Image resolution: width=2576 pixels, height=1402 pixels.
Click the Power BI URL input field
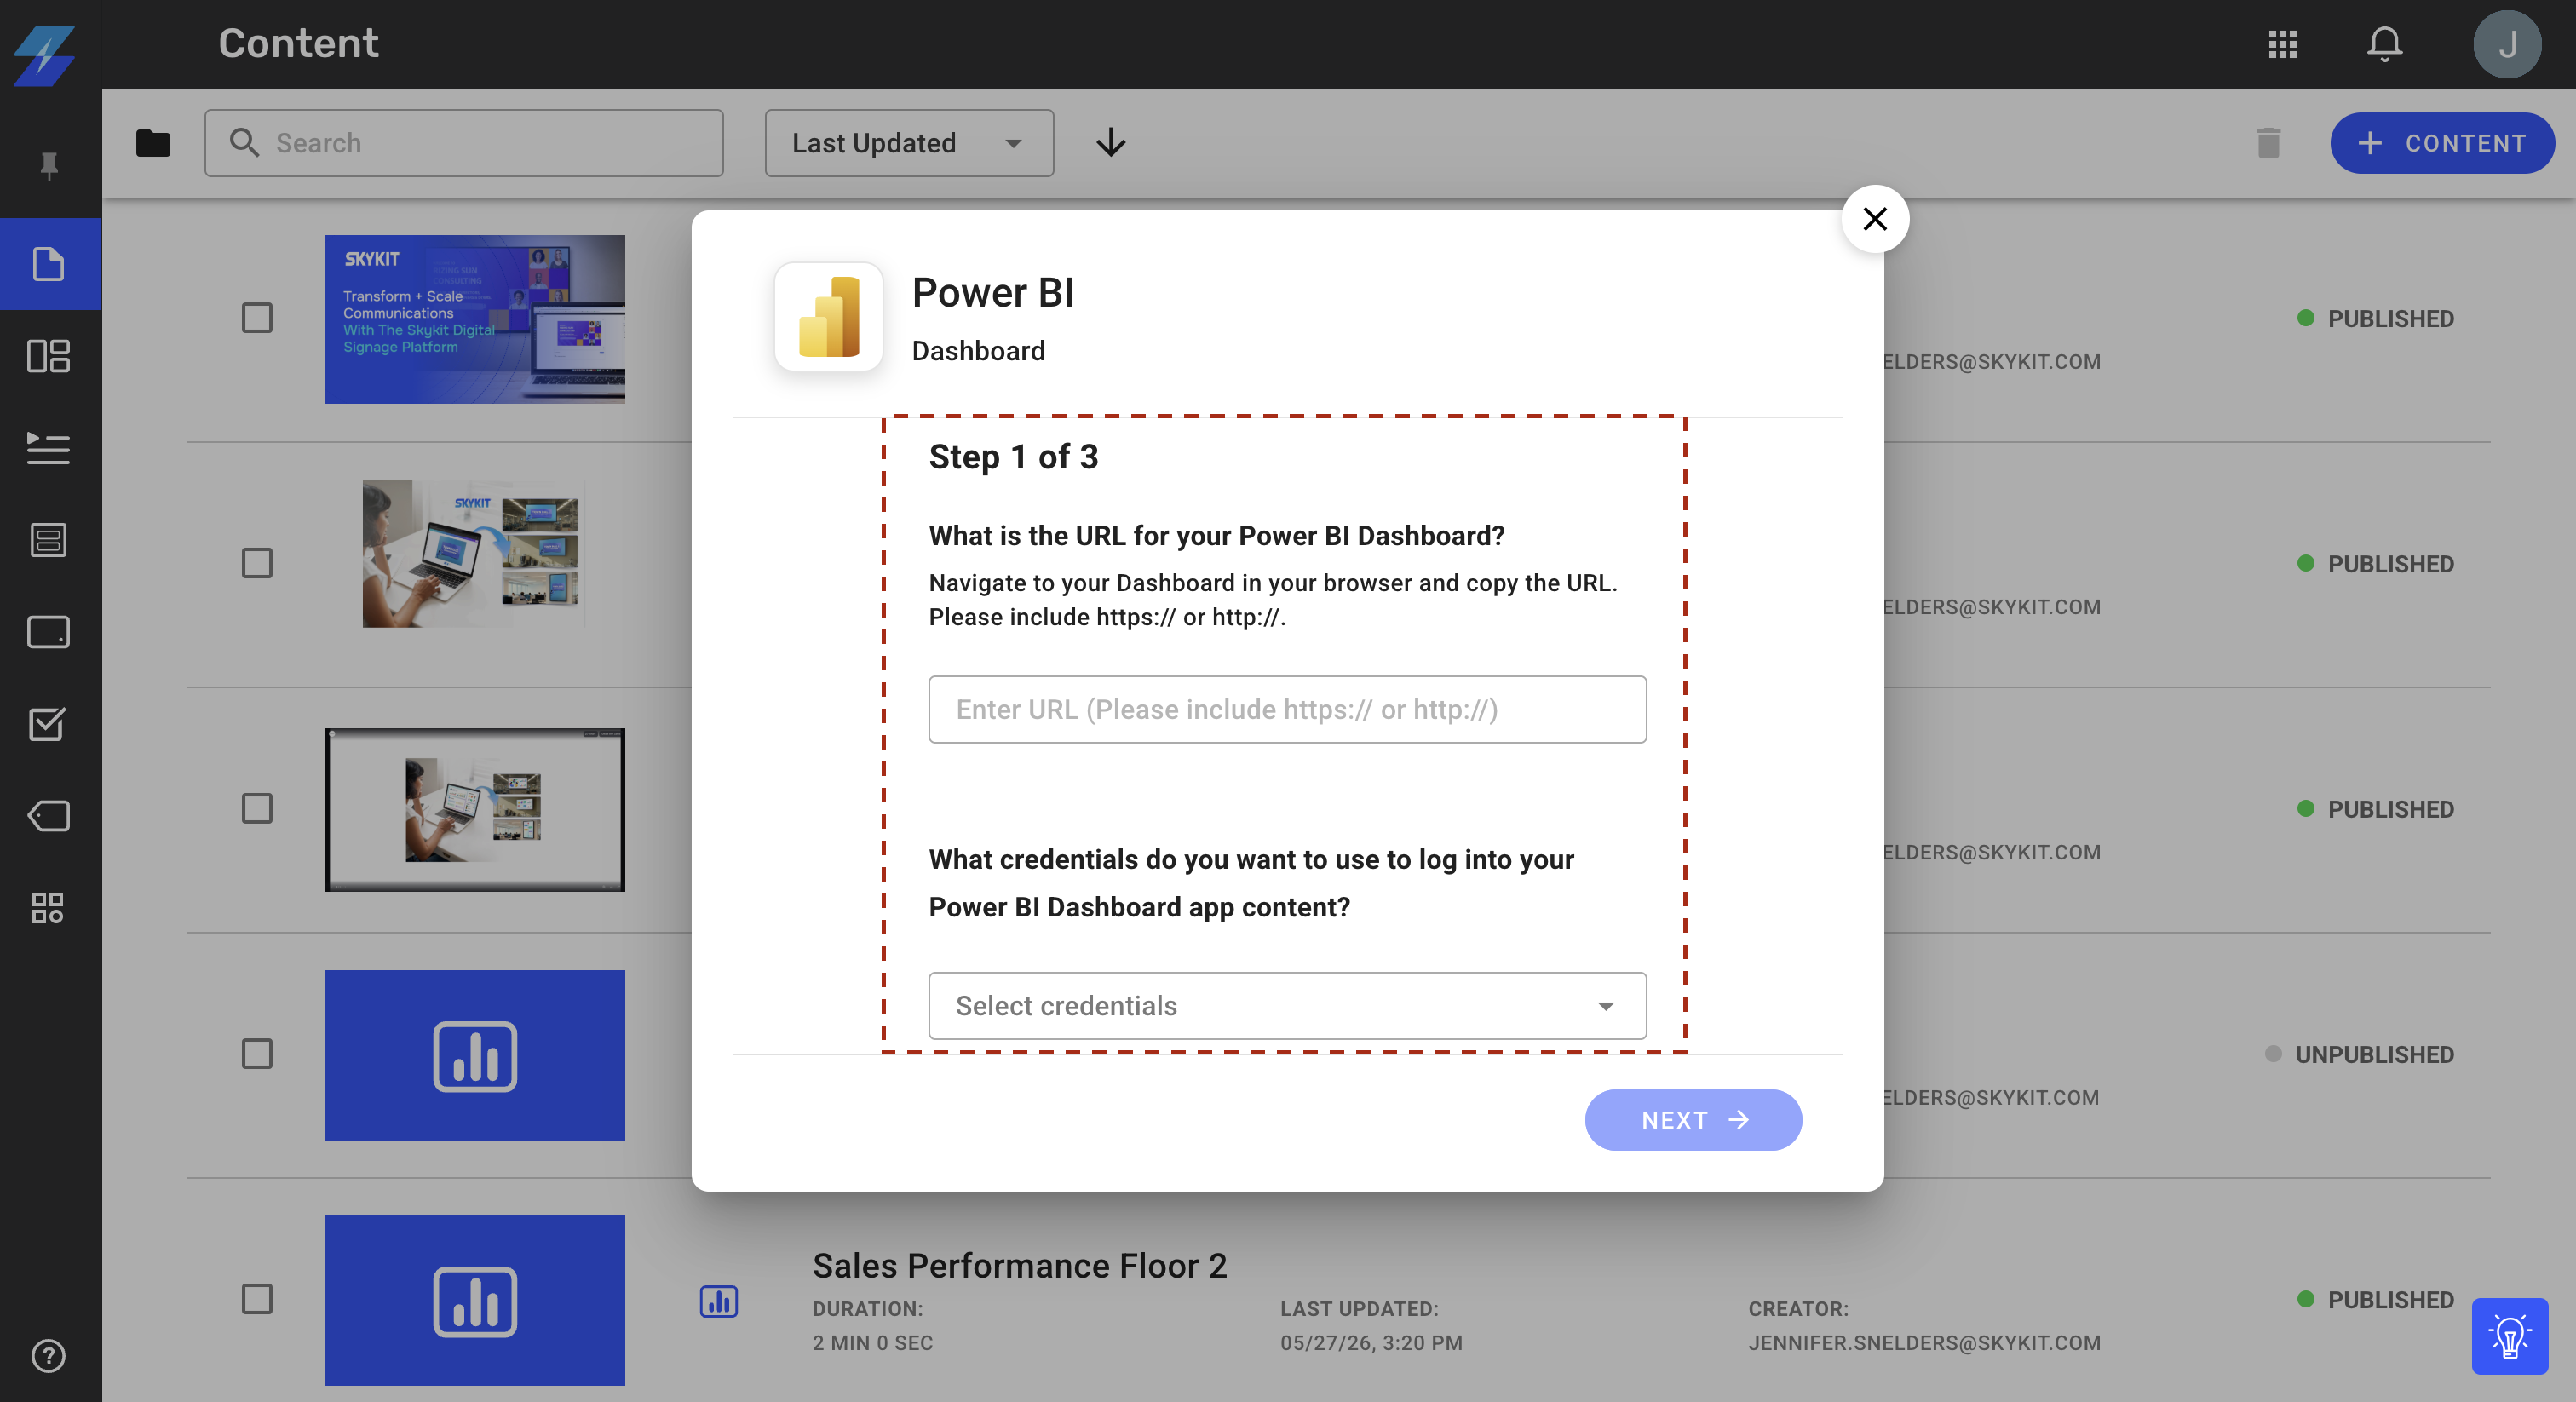point(1287,710)
